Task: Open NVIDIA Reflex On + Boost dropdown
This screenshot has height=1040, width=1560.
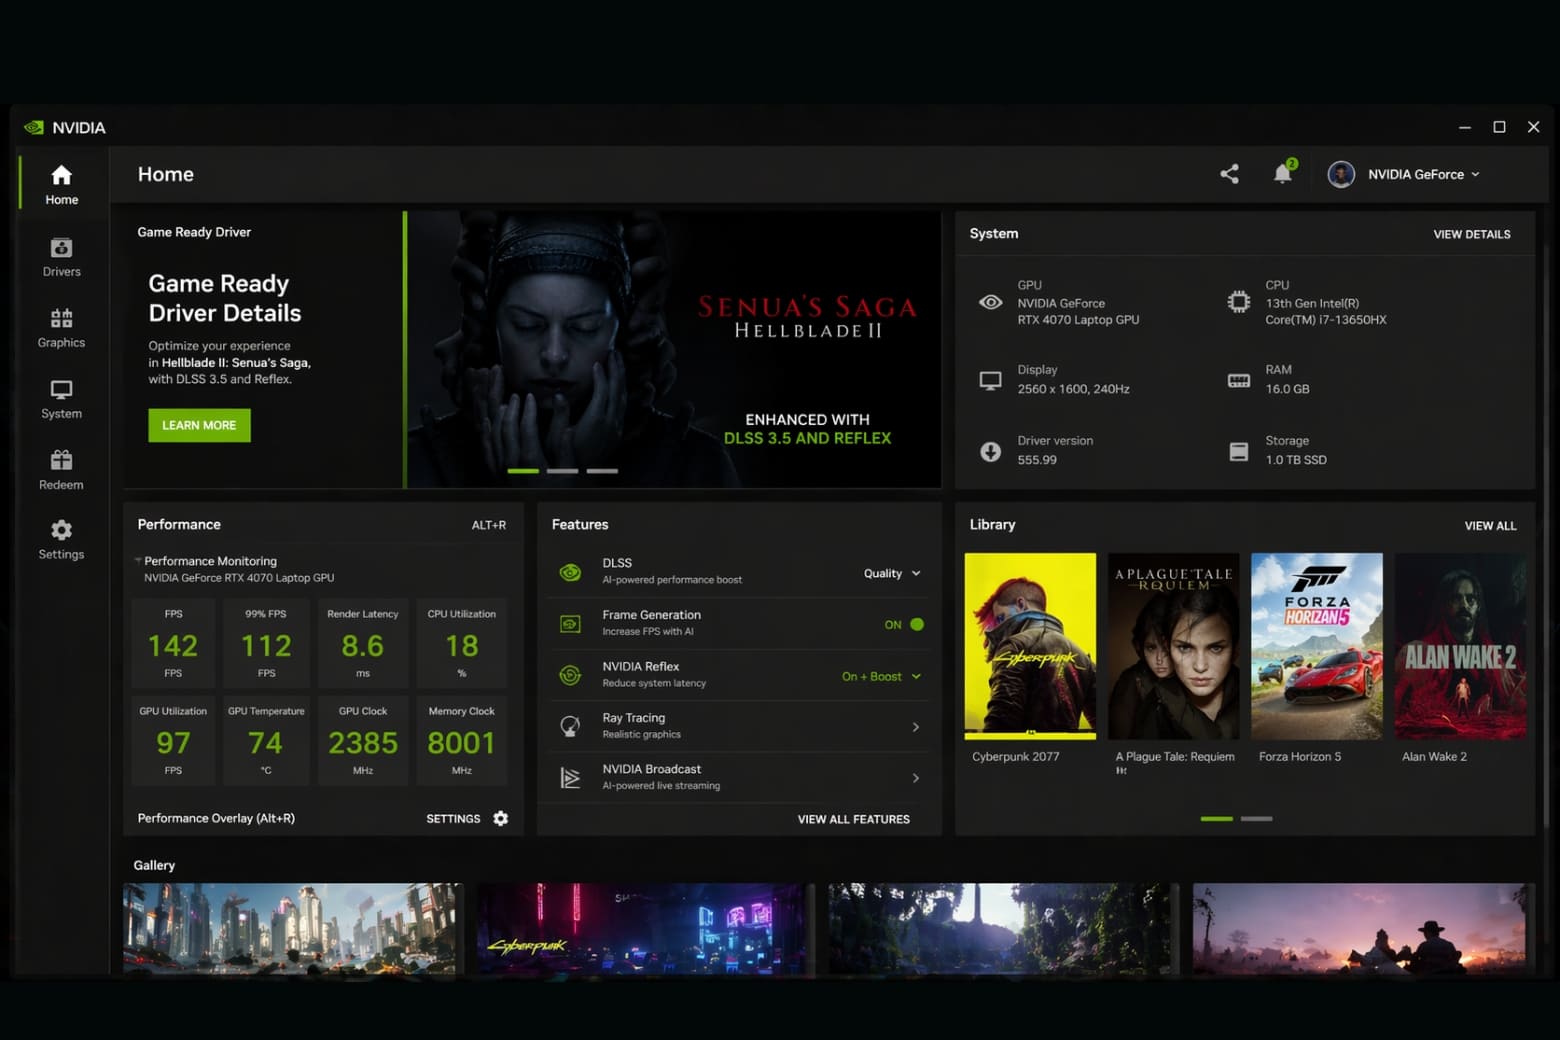Action: [881, 676]
